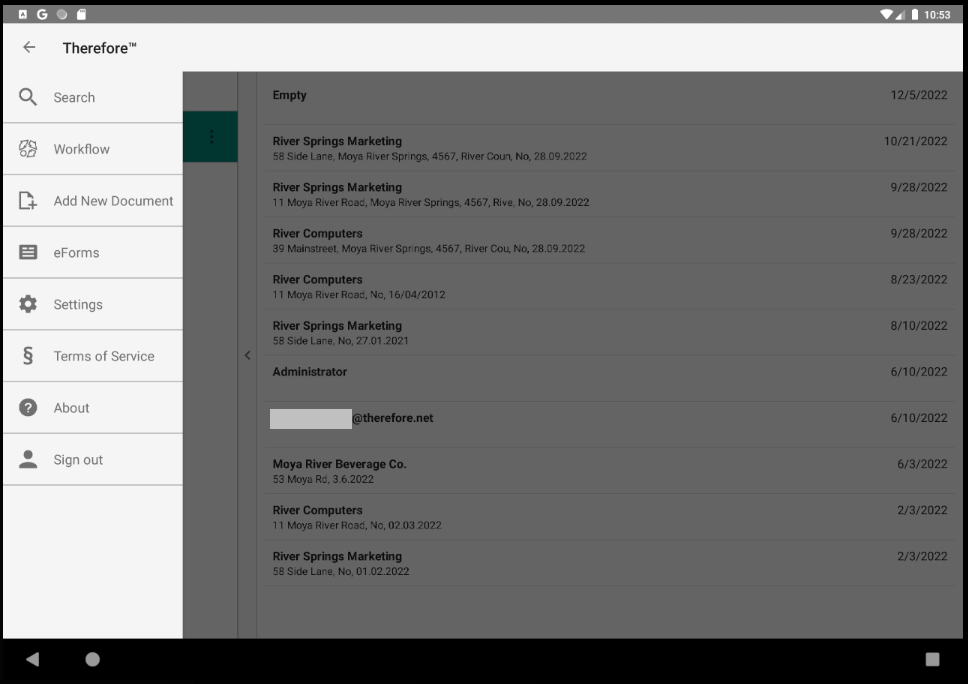Click the Search magnifier icon

pos(28,97)
